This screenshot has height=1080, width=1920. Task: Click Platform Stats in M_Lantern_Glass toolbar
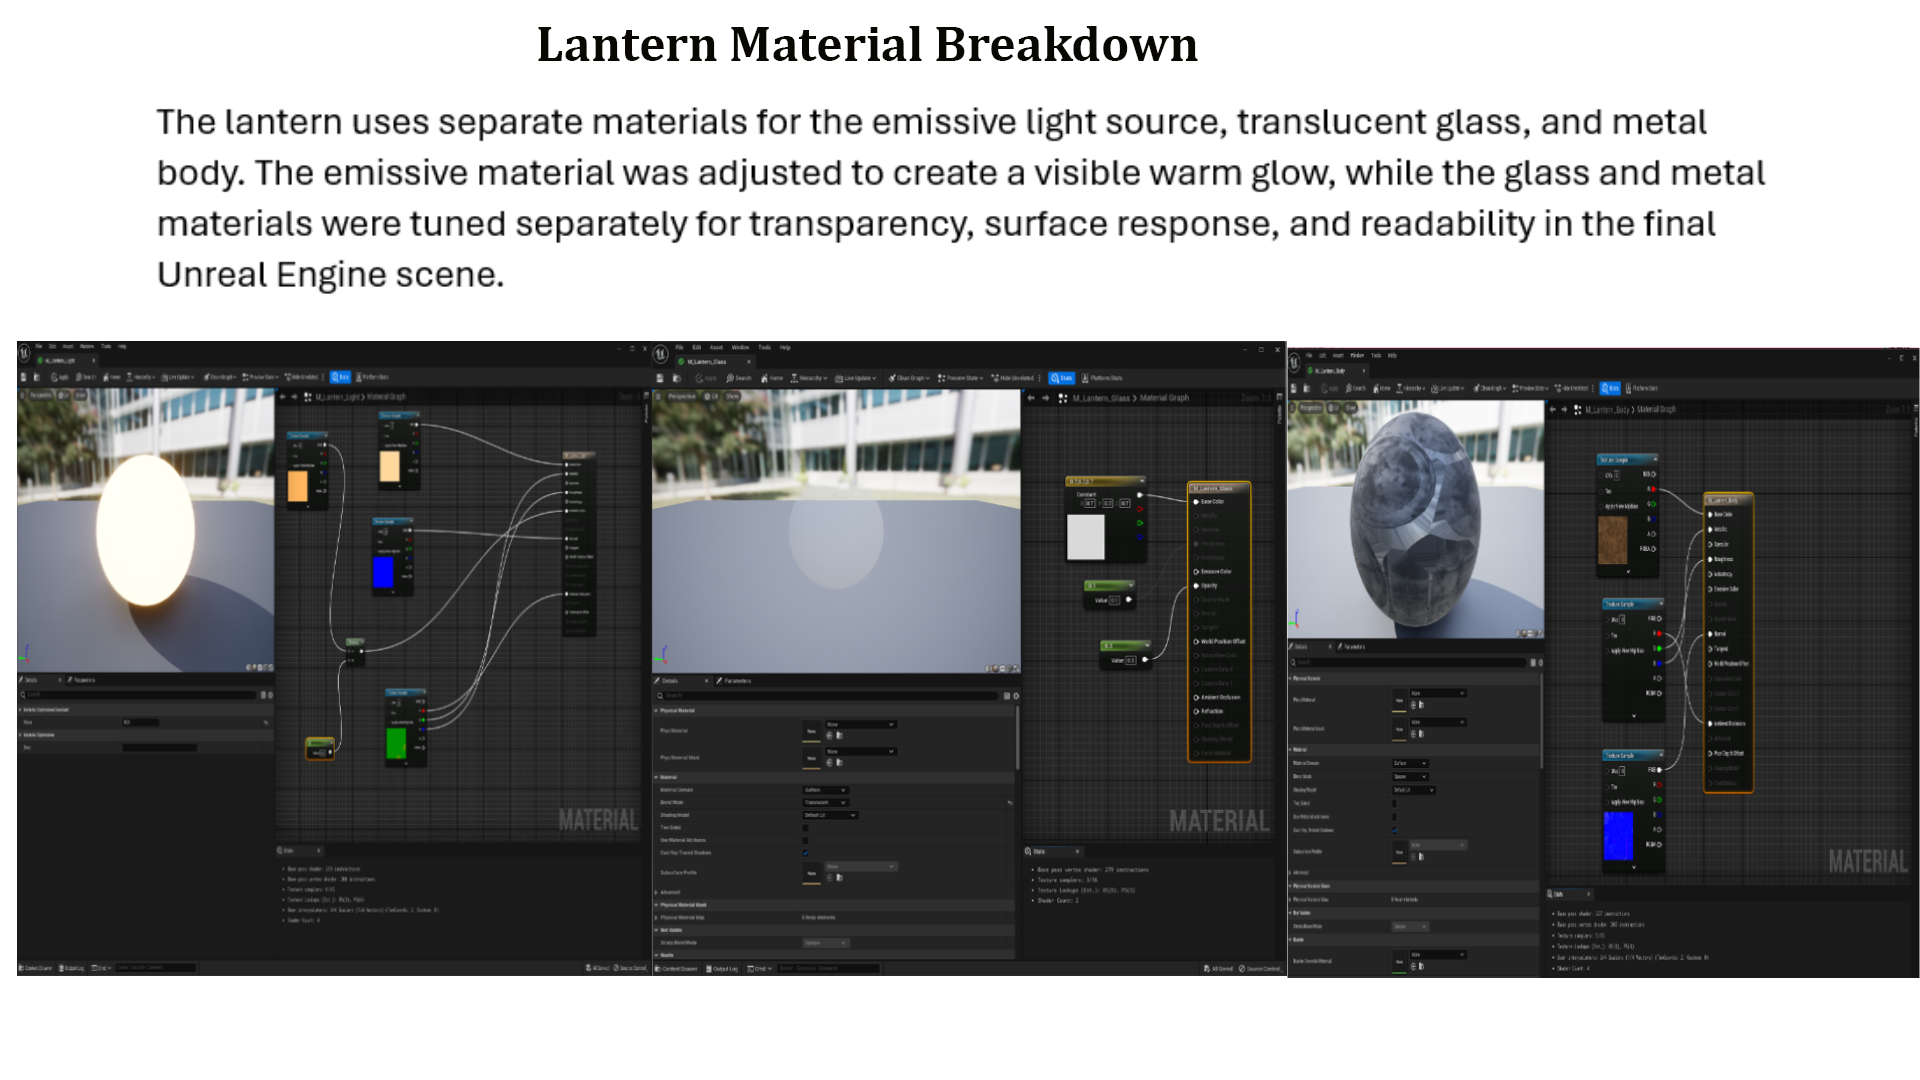click(x=1102, y=378)
